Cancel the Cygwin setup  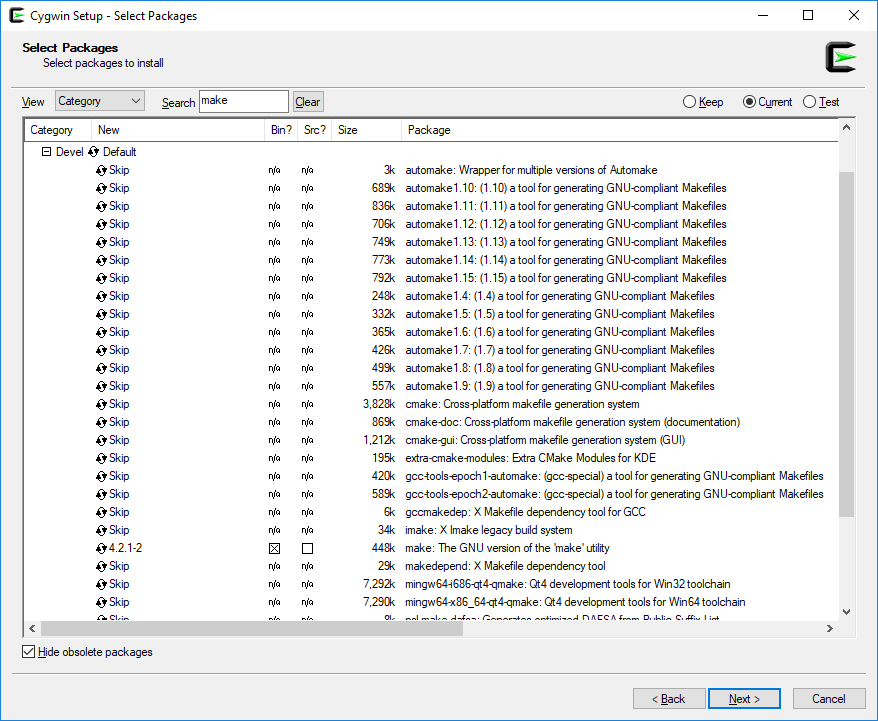tap(829, 699)
